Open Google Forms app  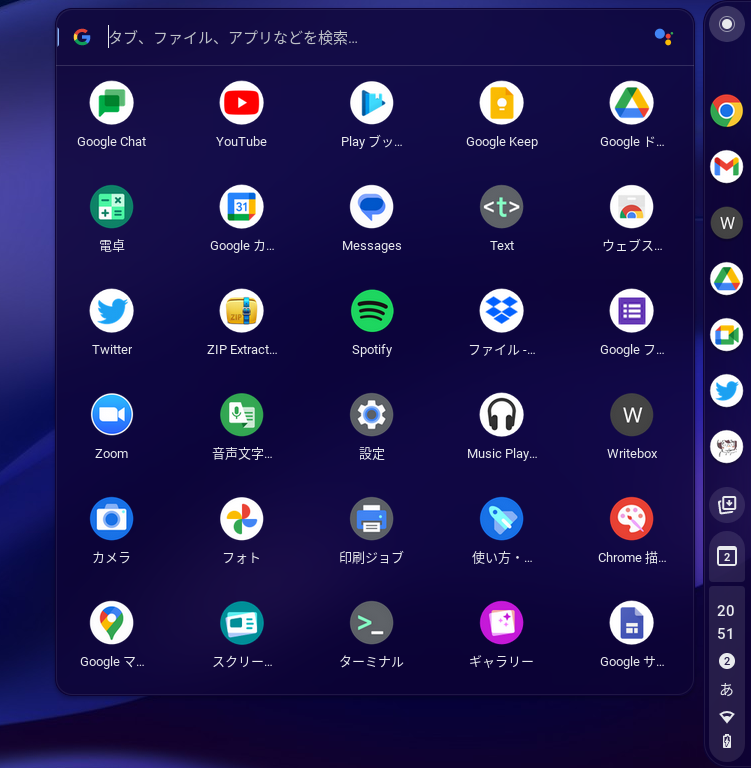(x=631, y=311)
